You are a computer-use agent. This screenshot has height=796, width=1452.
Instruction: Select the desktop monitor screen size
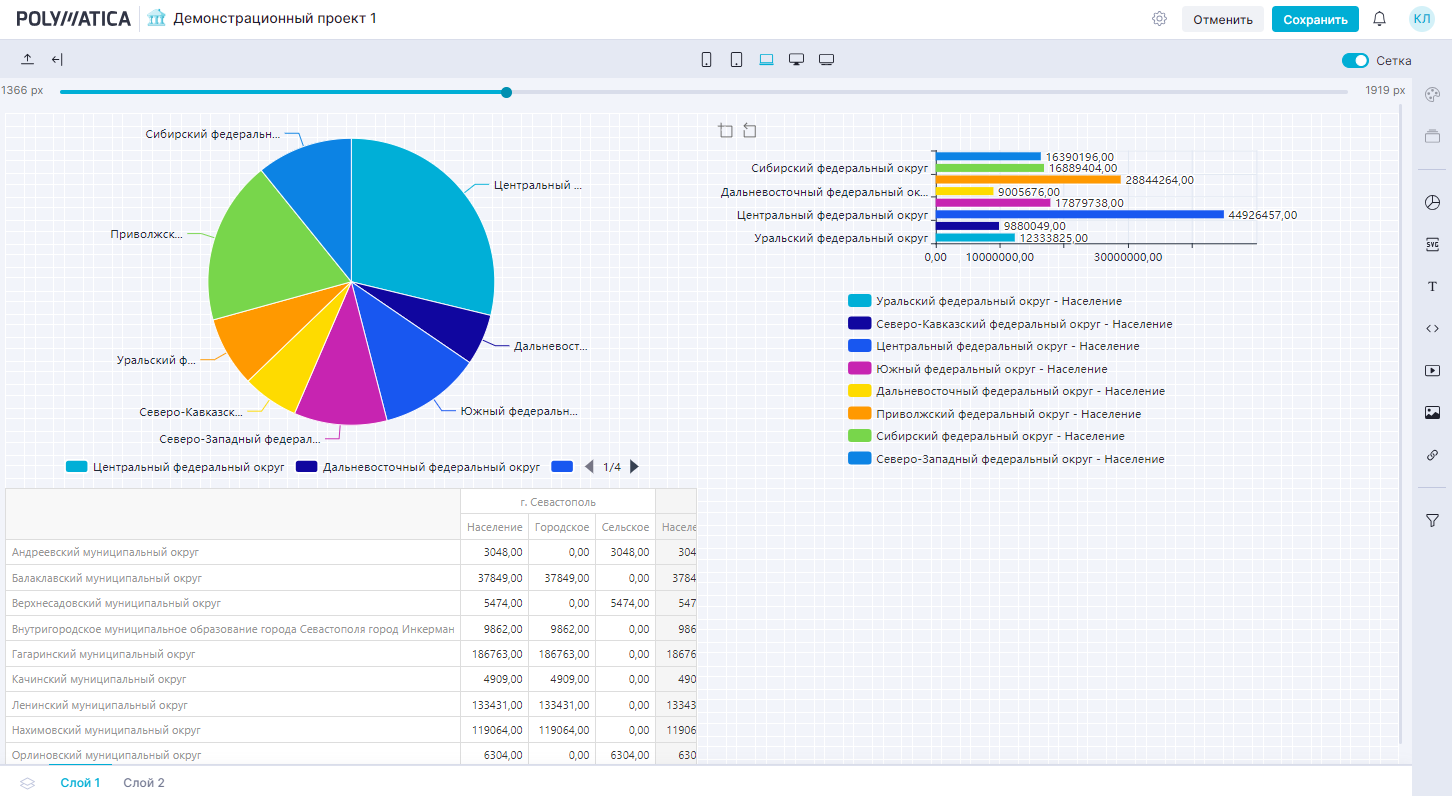coord(796,60)
